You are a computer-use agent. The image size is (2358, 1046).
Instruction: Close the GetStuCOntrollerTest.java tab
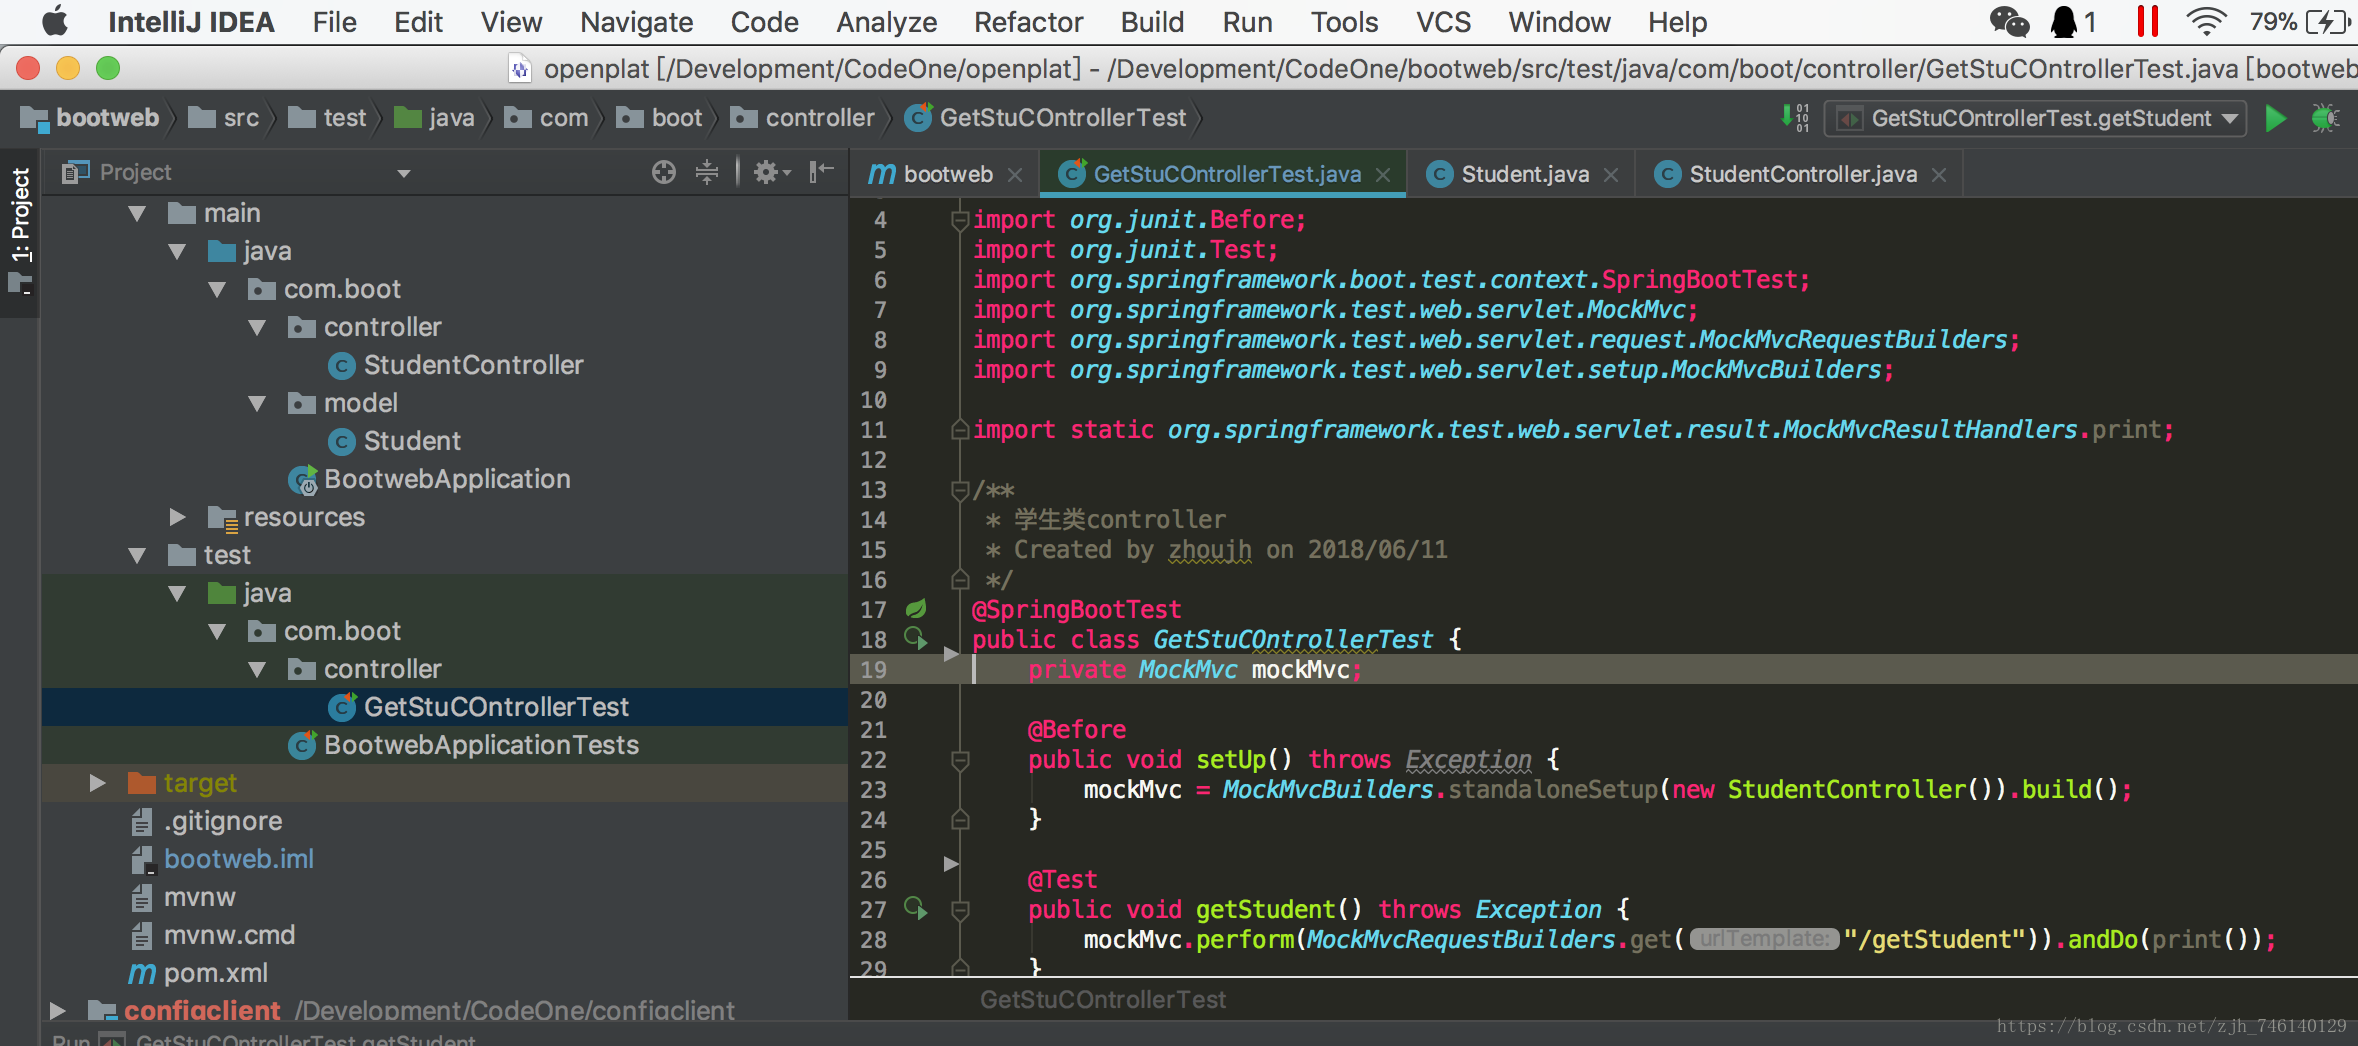click(1383, 174)
